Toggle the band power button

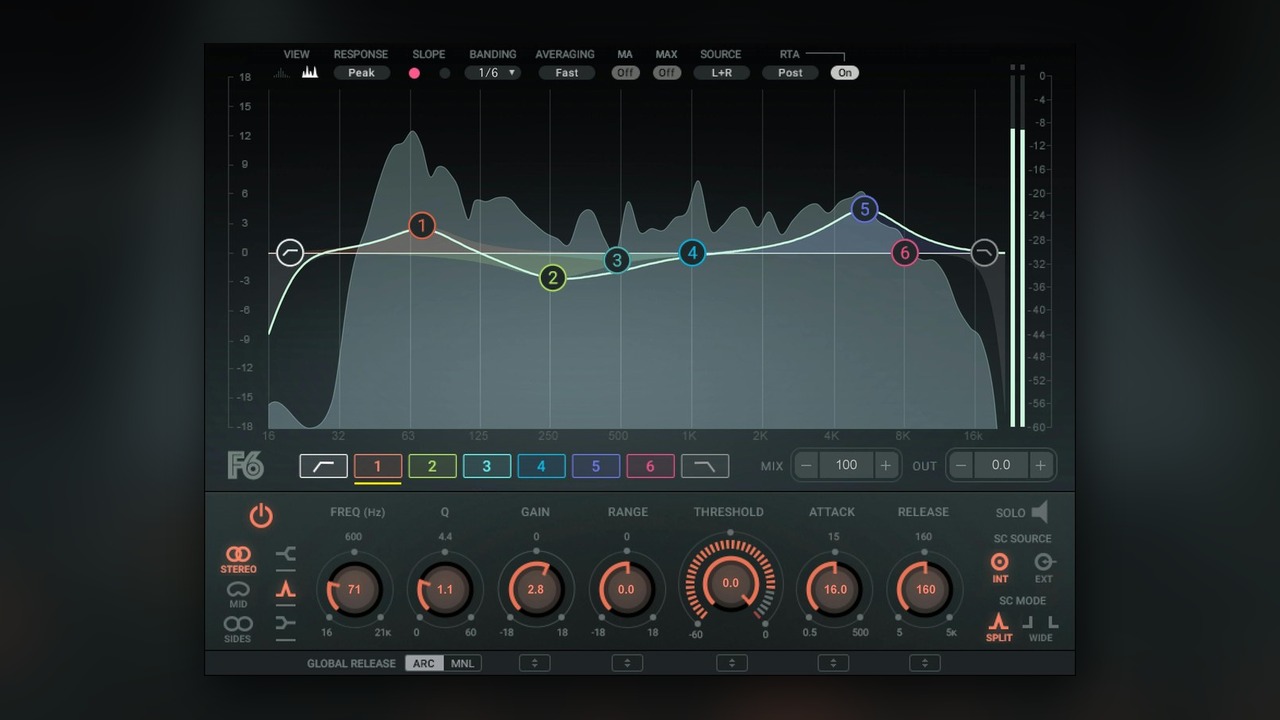click(261, 516)
